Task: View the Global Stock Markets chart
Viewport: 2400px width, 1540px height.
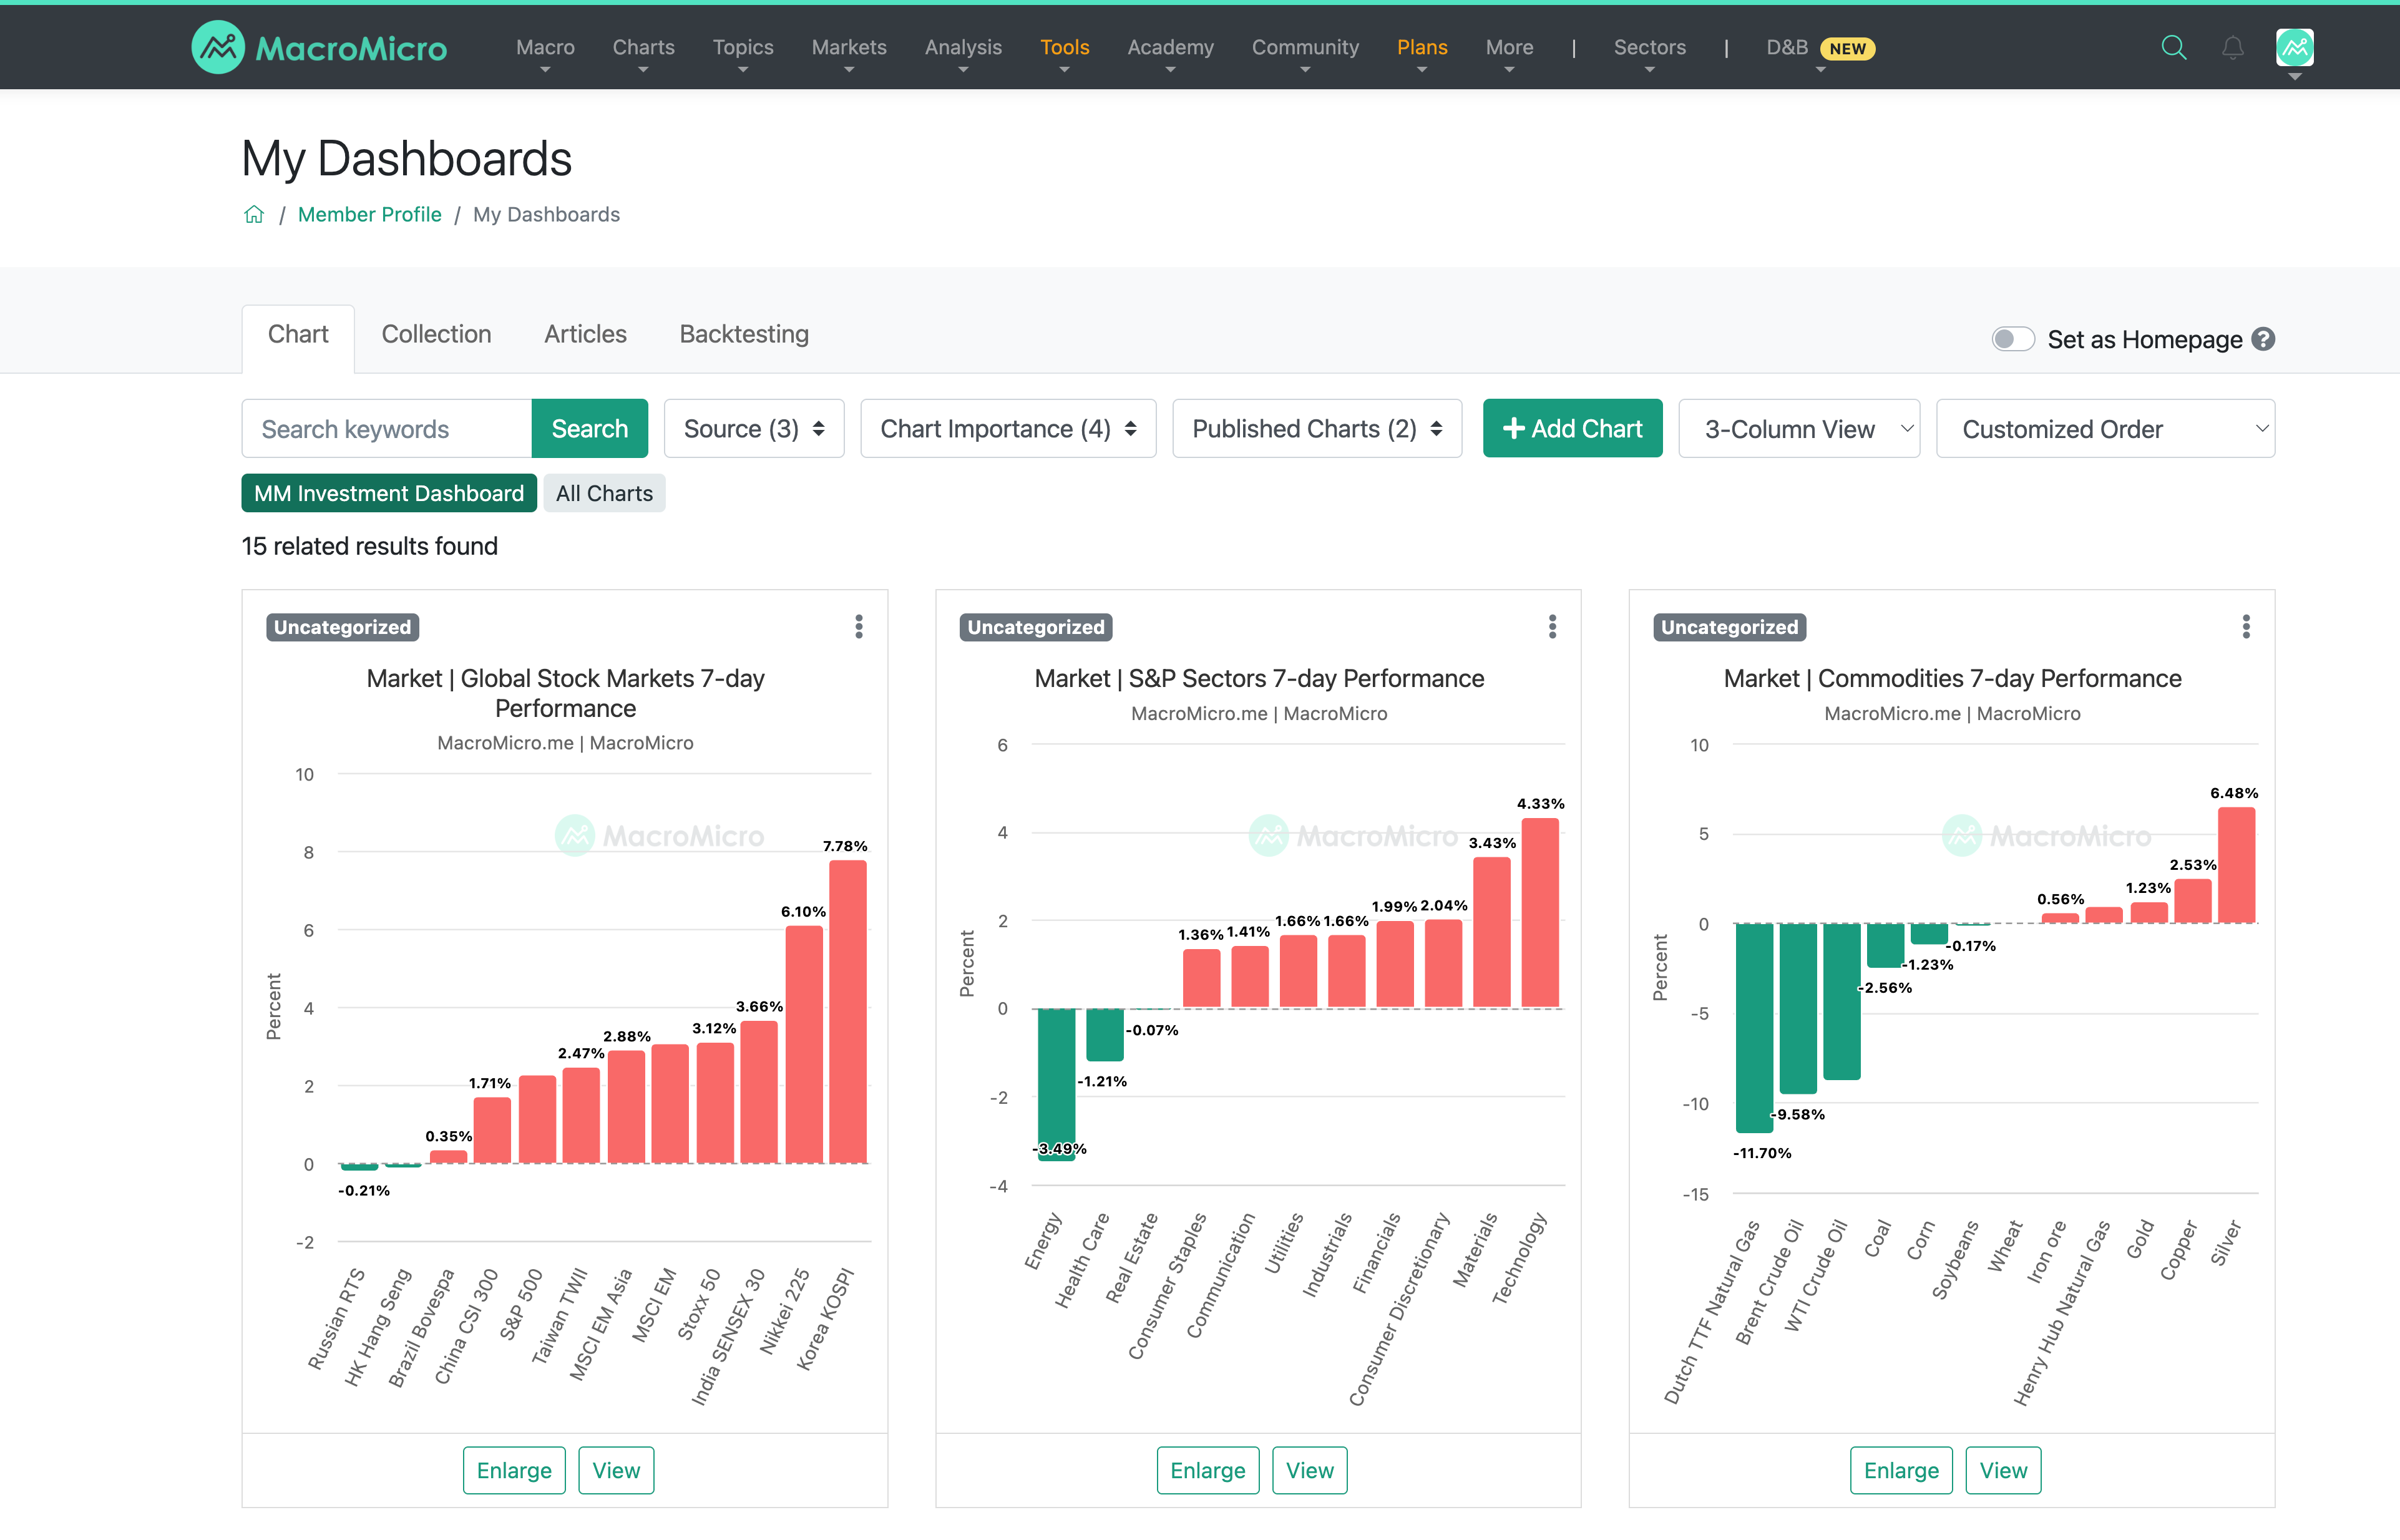Action: (x=616, y=1470)
